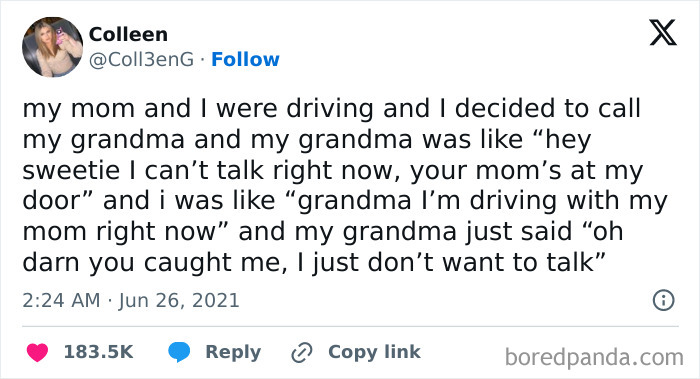Click the X logo icon
The image size is (700, 379).
pos(663,33)
